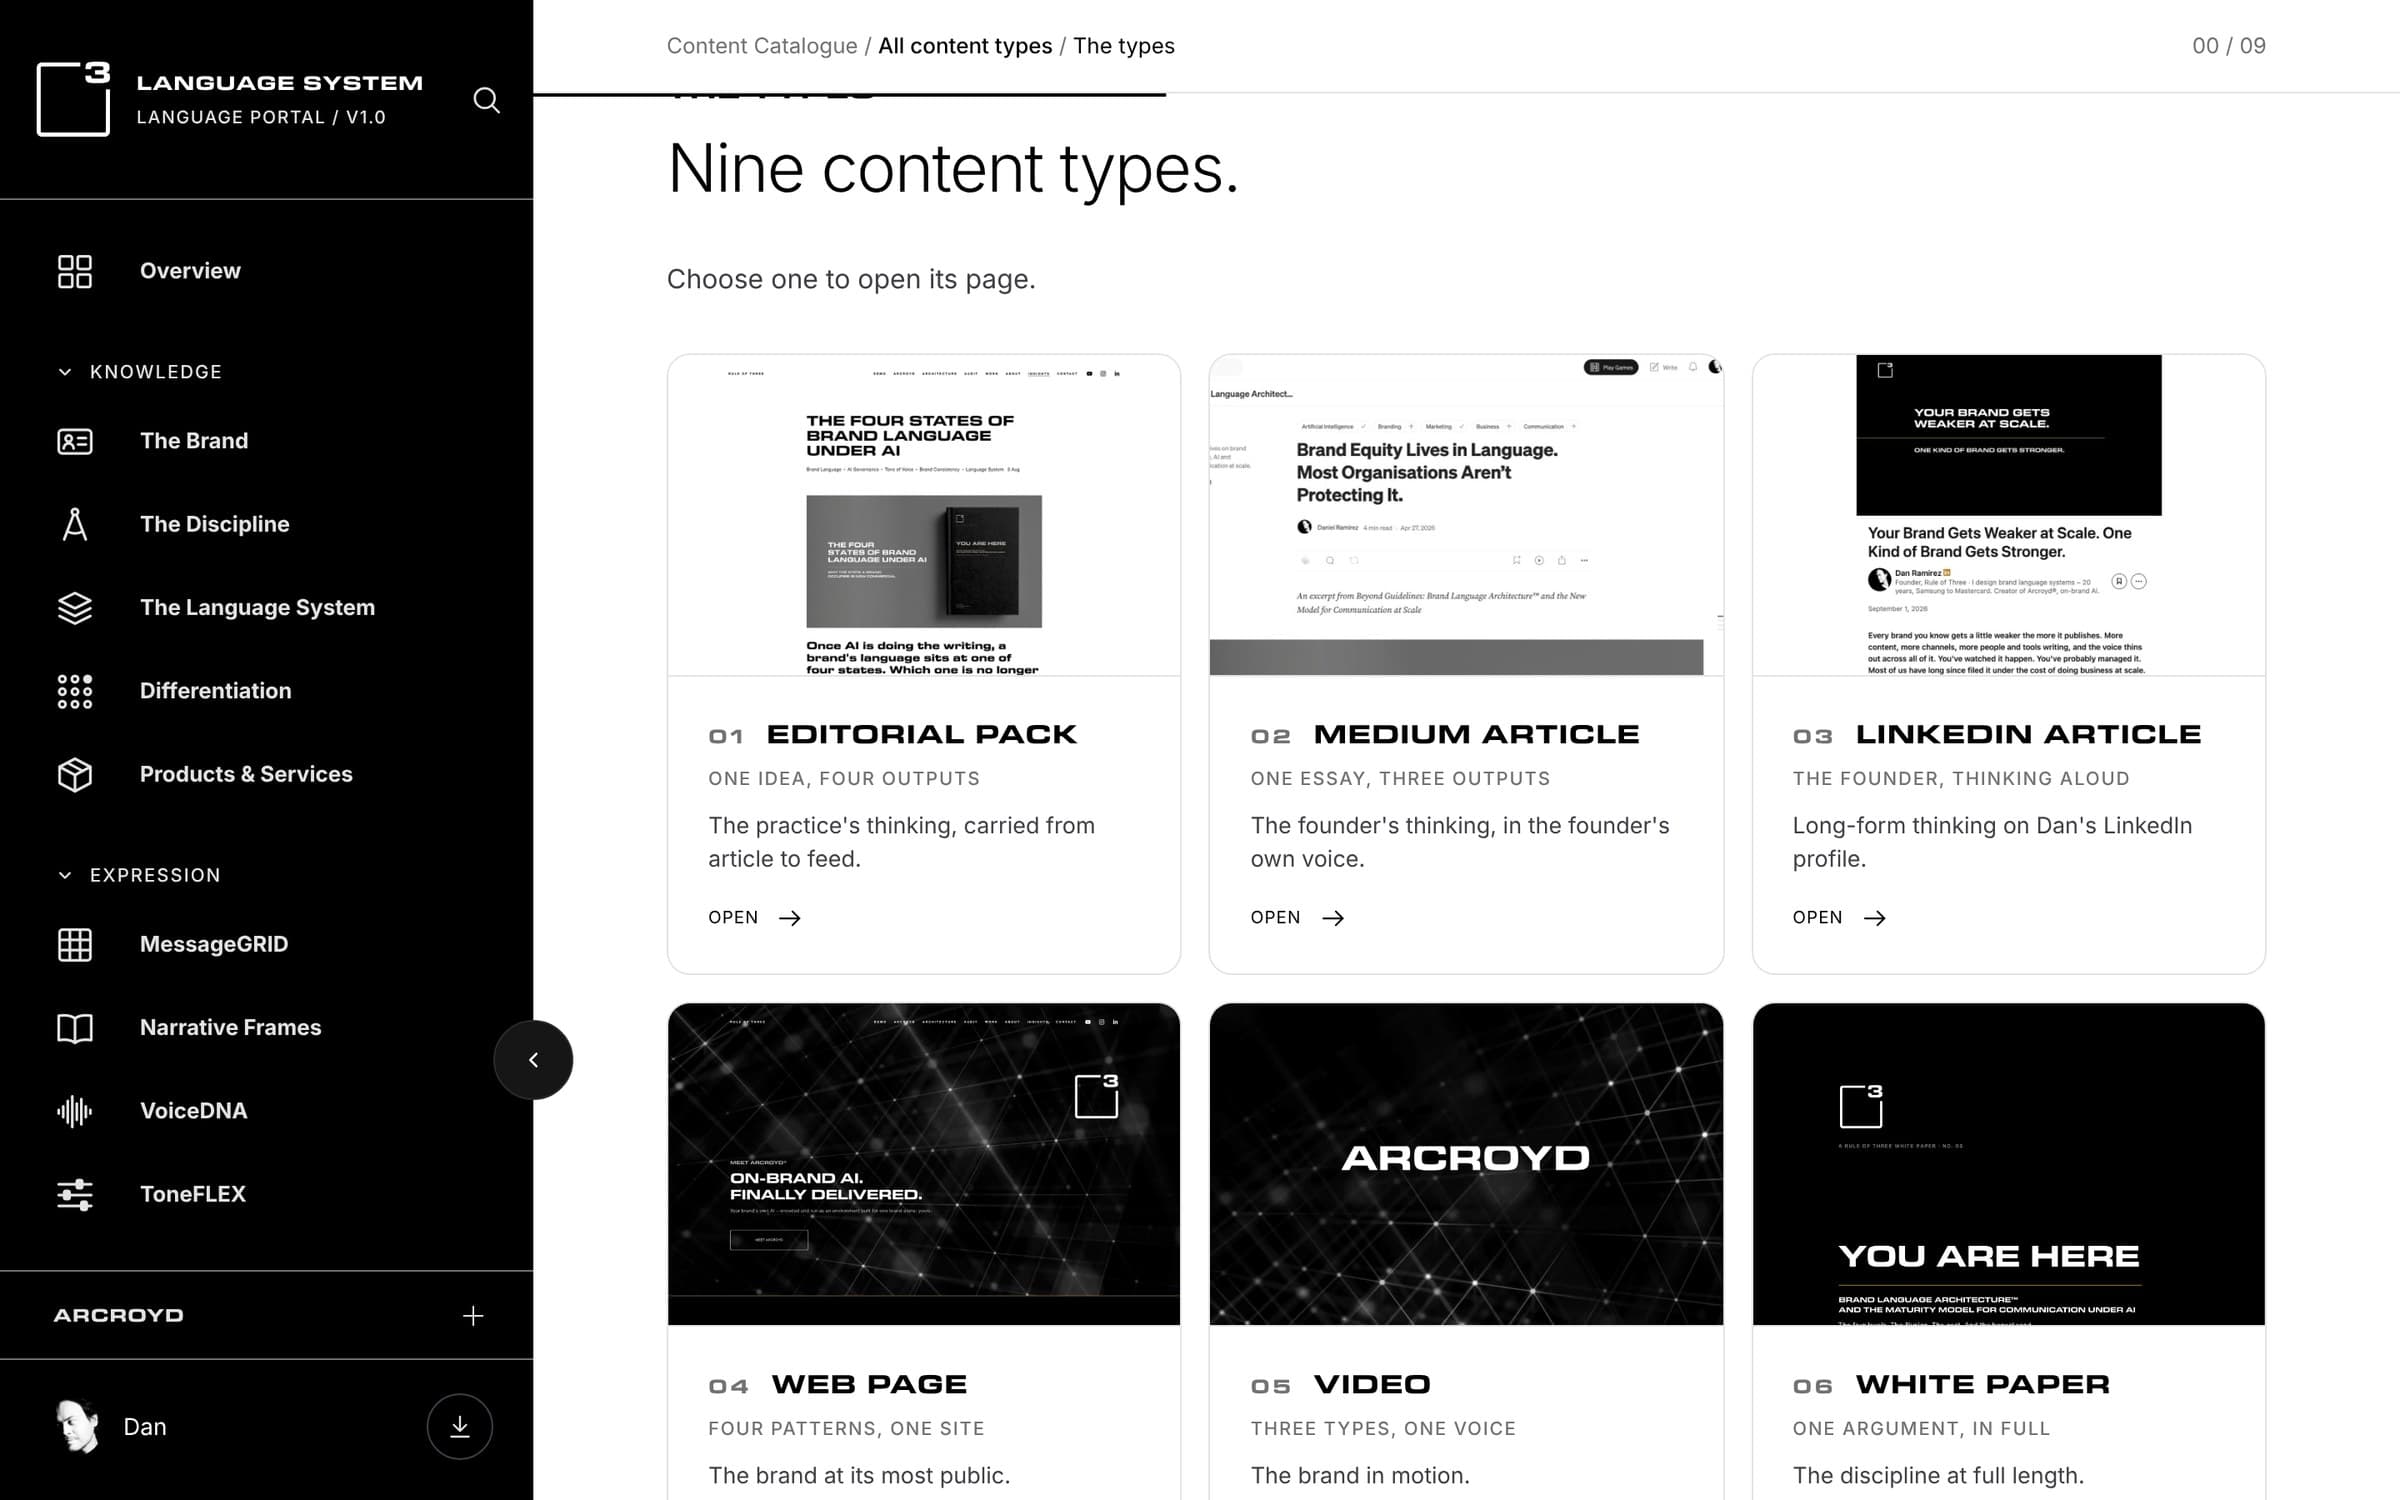Click the Editorial Pack preview thumbnail
This screenshot has height=1500, width=2400.
click(924, 515)
